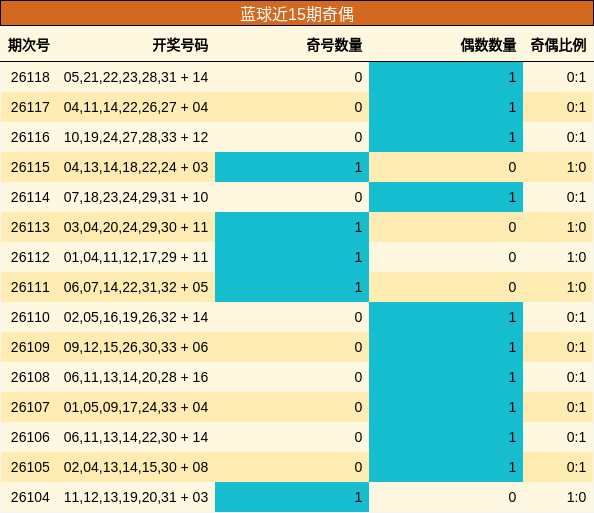Viewport: 594px width, 513px height.
Task: Click odd count 0 in row 26109
Action: [x=358, y=347]
